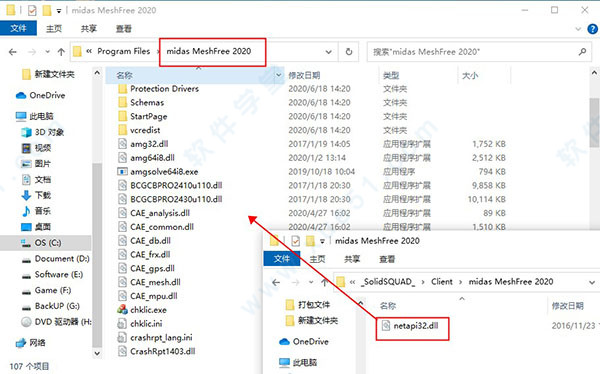Viewport: 600px width, 374px height.
Task: Click _SolidSQUAD_ in second window's path
Action: (x=388, y=282)
